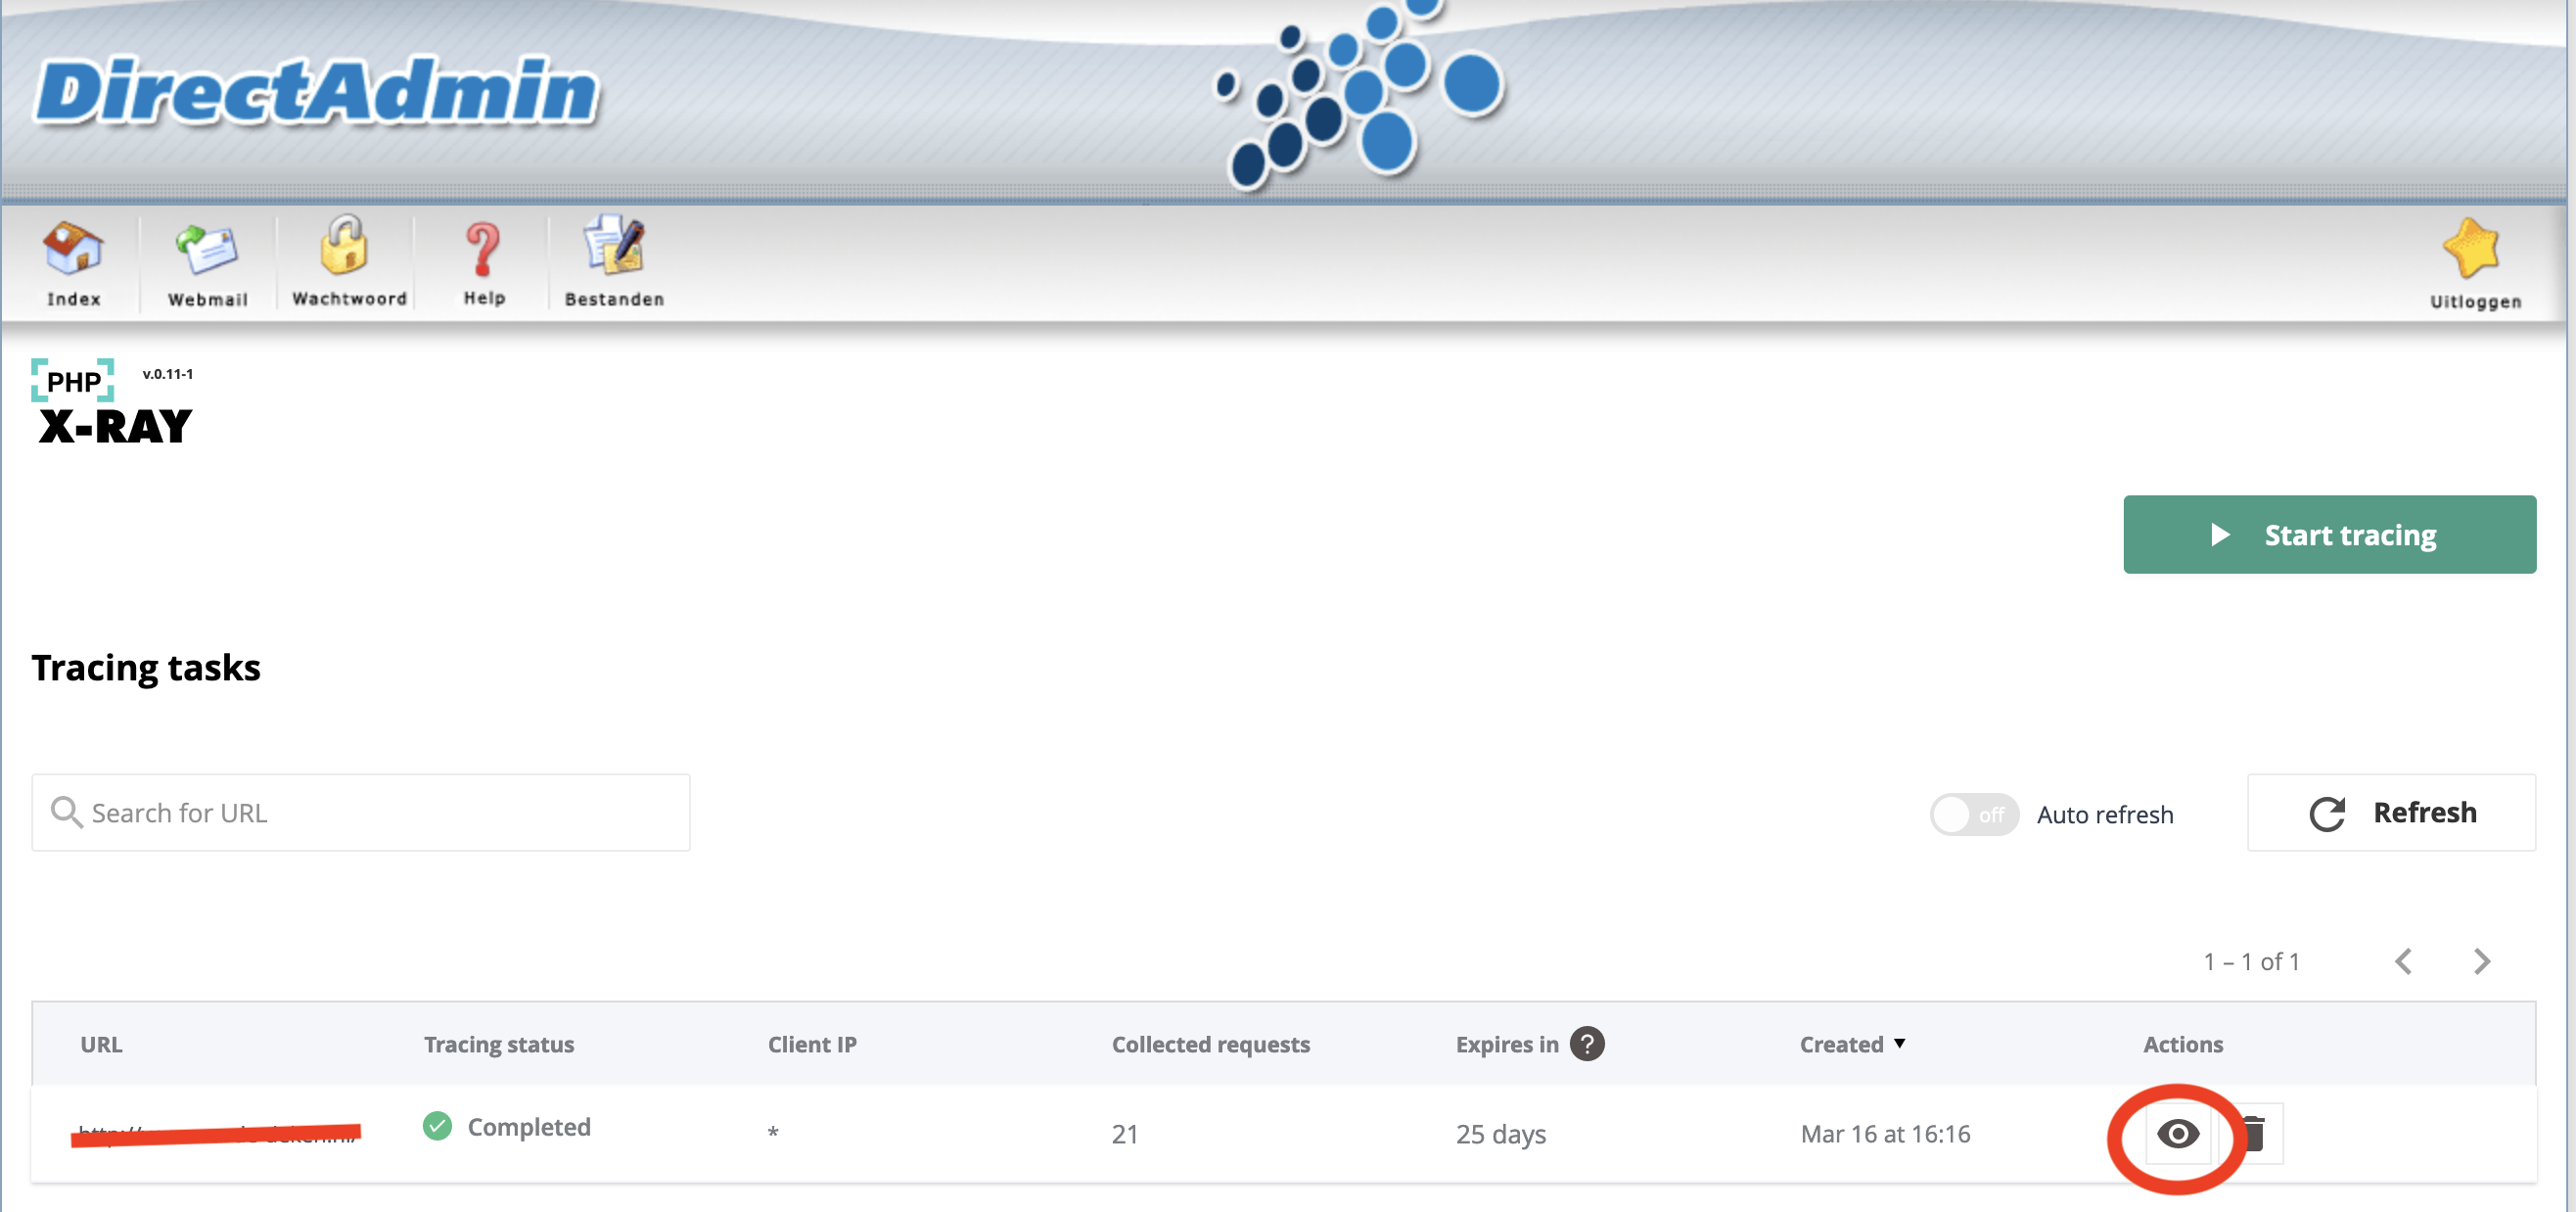Click the Client IP asterisk value

point(773,1133)
